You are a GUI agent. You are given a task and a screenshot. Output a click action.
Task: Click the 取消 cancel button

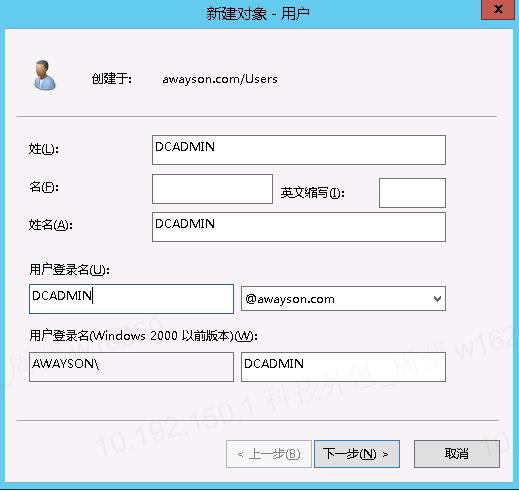[457, 454]
